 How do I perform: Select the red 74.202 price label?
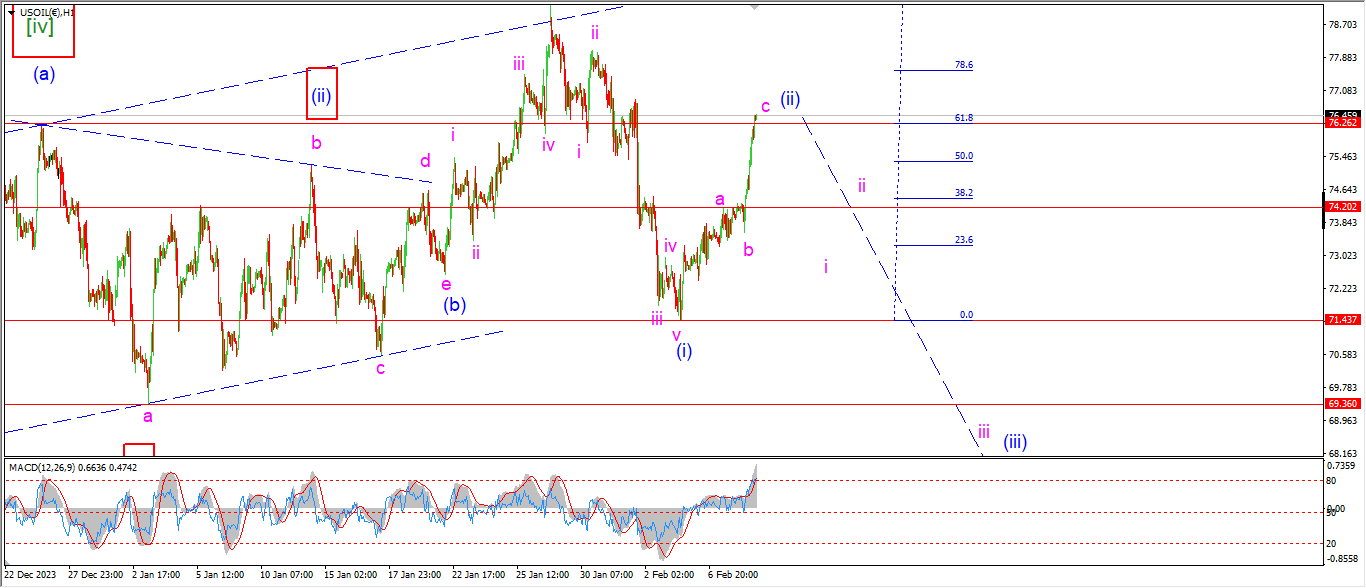click(x=1340, y=207)
